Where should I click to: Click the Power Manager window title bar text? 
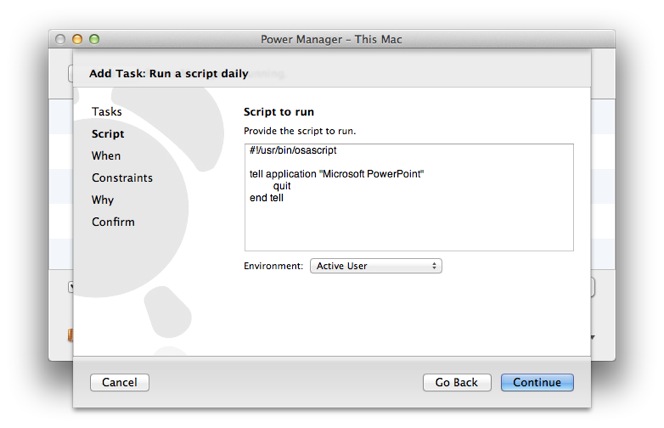[x=331, y=39]
